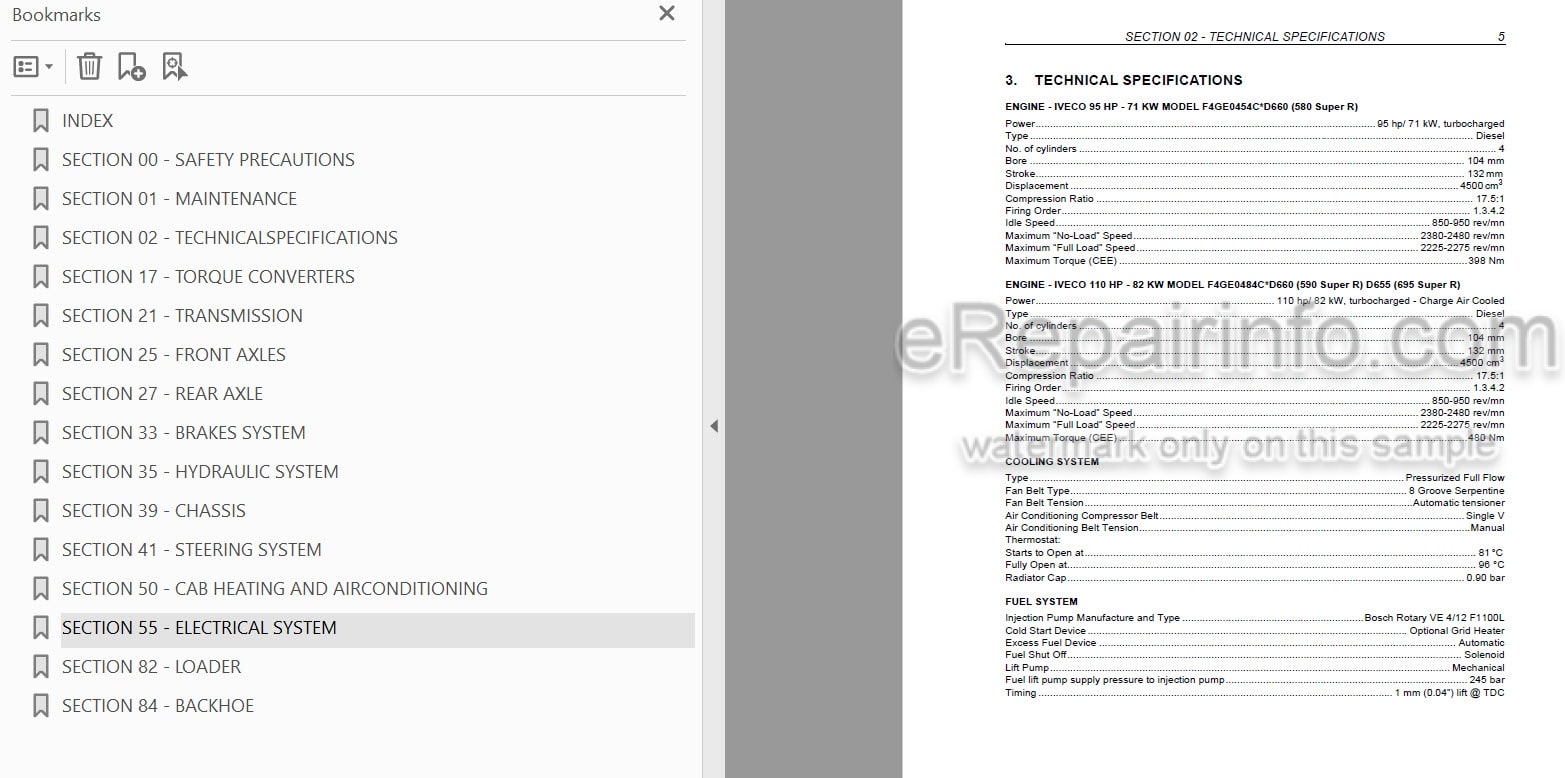Collapse the navigation pane with left arrow
Screen dimensions: 1565x778
point(713,426)
